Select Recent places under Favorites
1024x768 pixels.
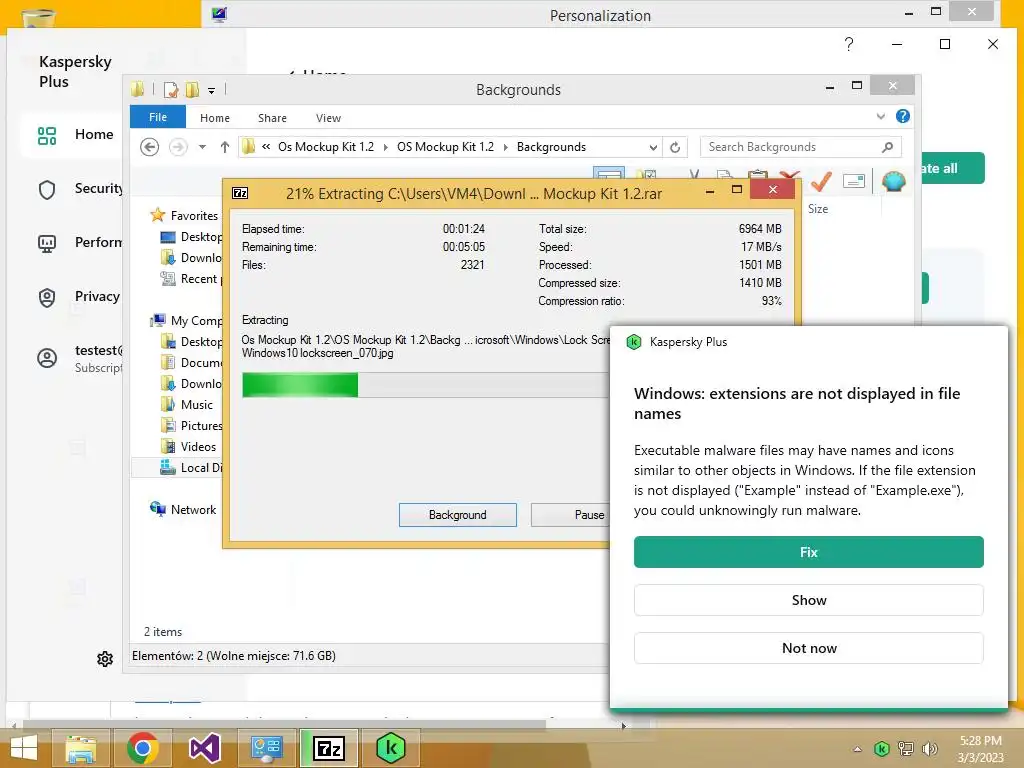[191, 279]
